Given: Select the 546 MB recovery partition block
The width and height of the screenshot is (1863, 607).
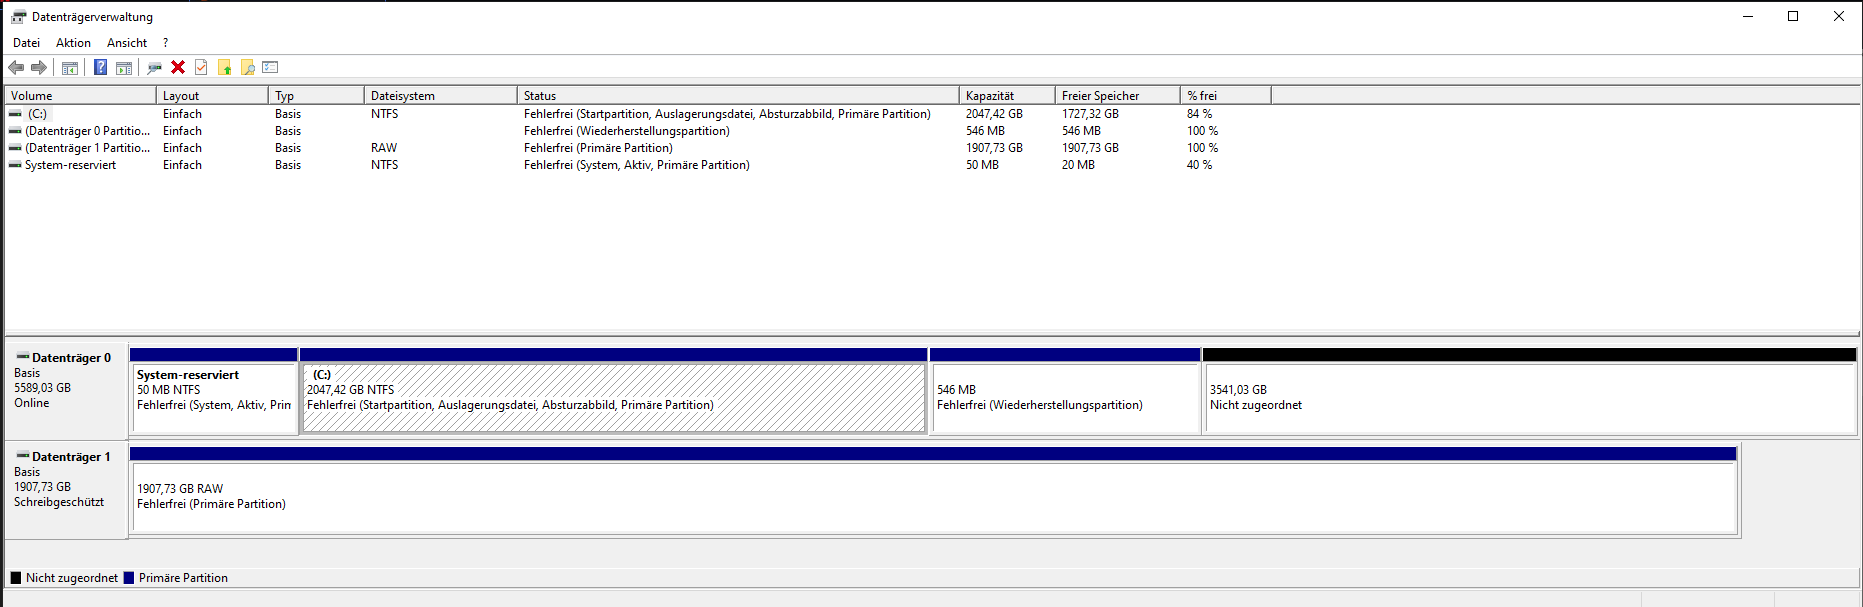Looking at the screenshot, I should [1065, 391].
